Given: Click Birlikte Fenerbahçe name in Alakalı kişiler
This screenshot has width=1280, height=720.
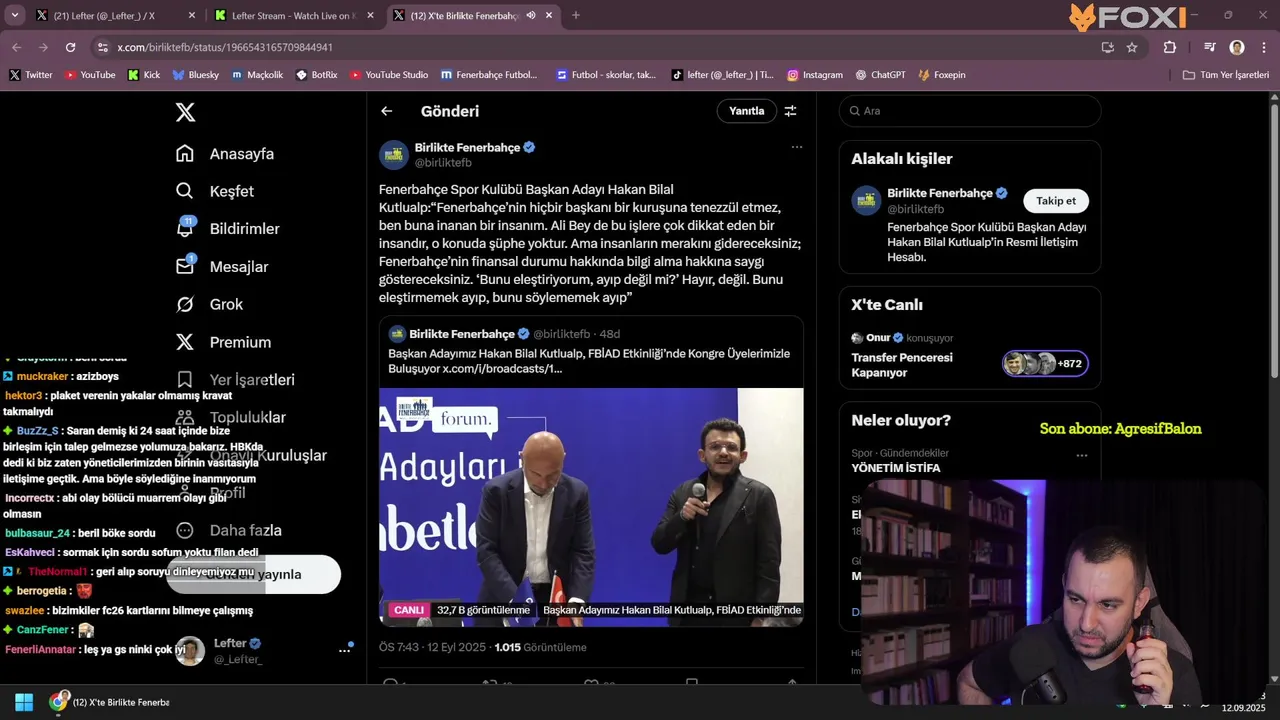Looking at the screenshot, I should coord(940,193).
